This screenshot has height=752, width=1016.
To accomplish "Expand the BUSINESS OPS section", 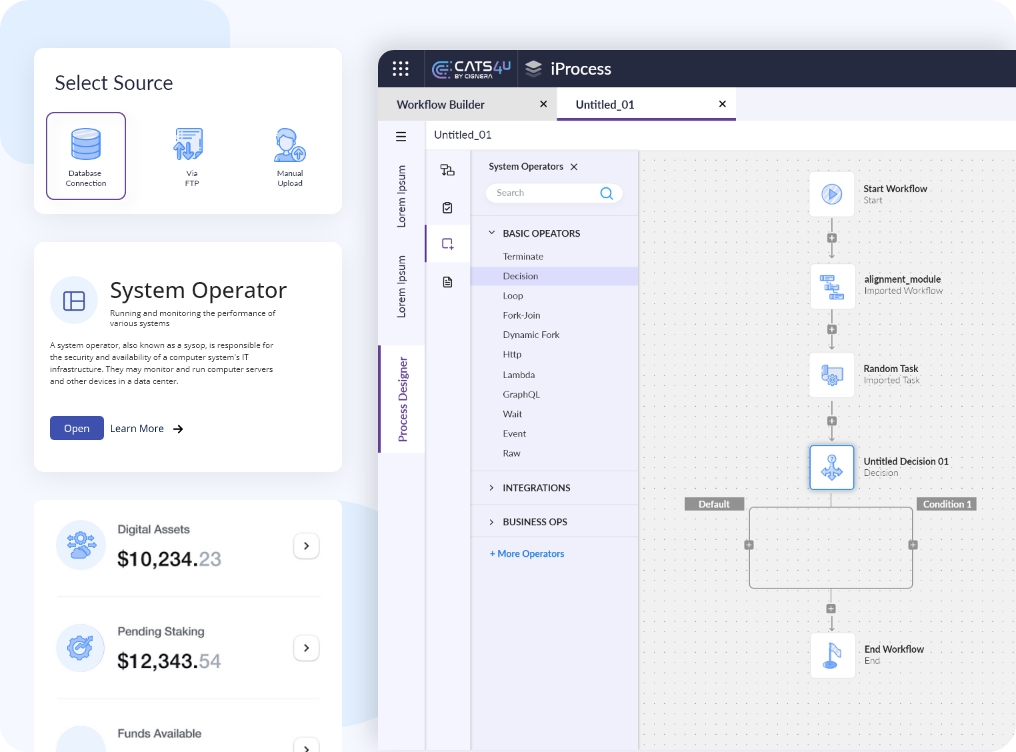I will pos(492,522).
